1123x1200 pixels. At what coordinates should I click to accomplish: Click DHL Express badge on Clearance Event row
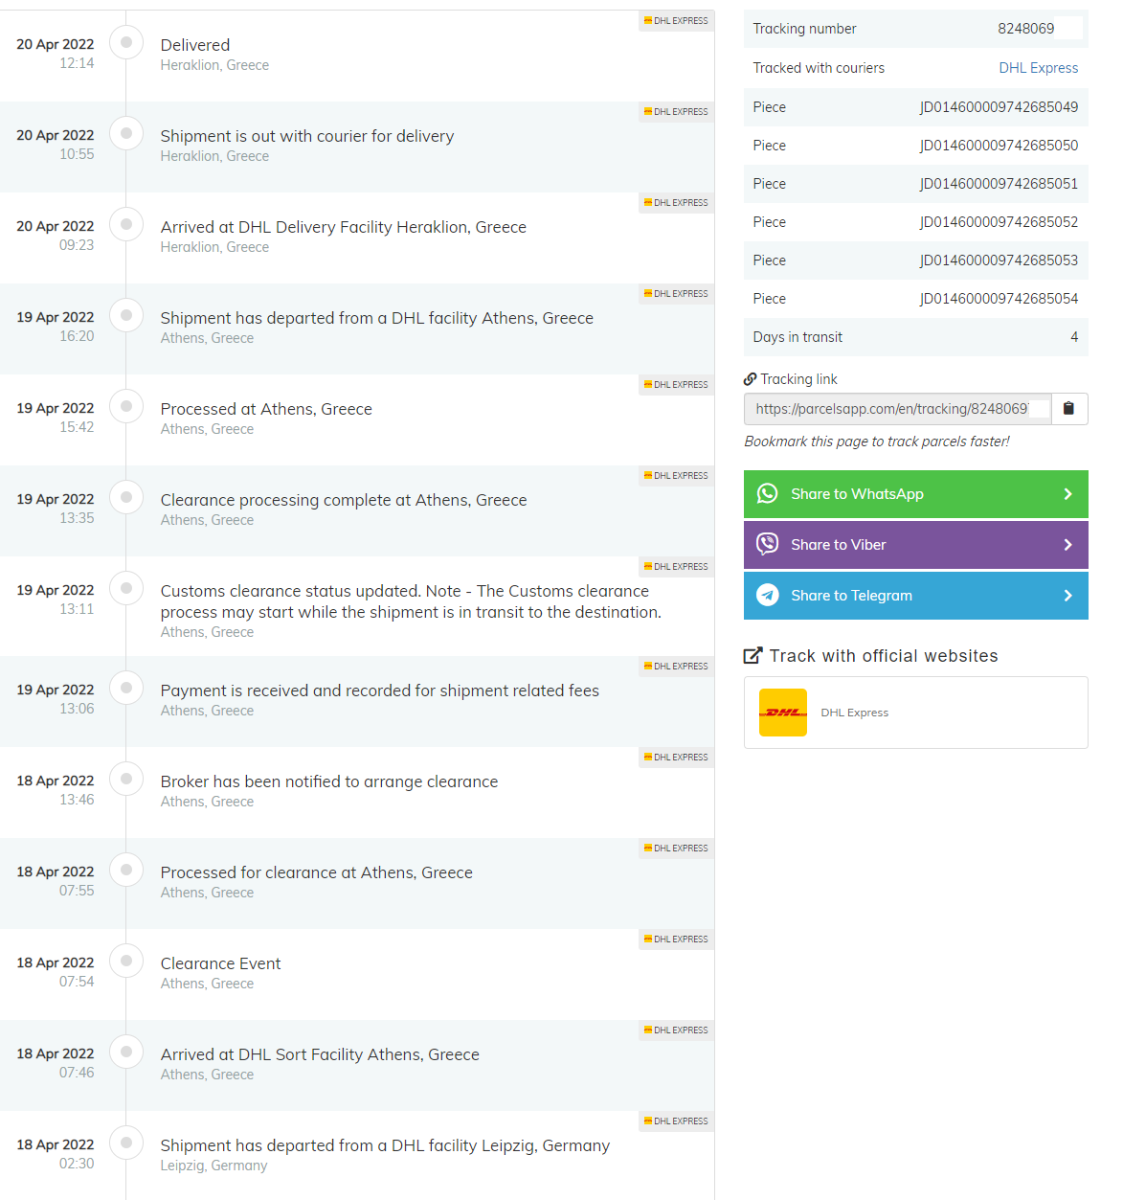[676, 939]
